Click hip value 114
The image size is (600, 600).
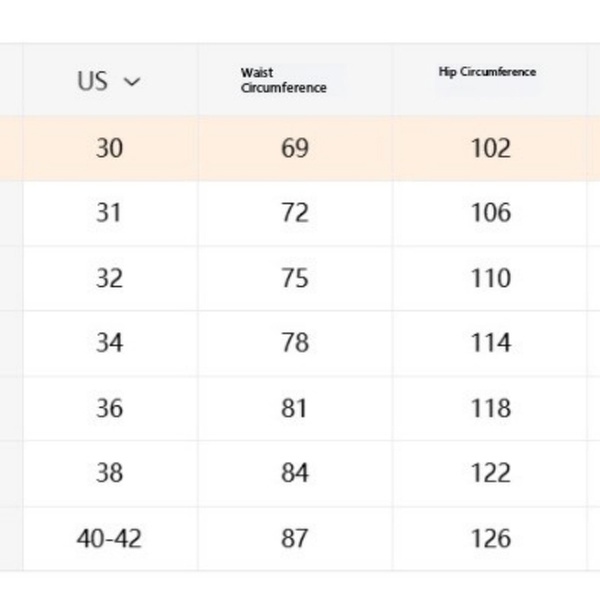pos(490,343)
